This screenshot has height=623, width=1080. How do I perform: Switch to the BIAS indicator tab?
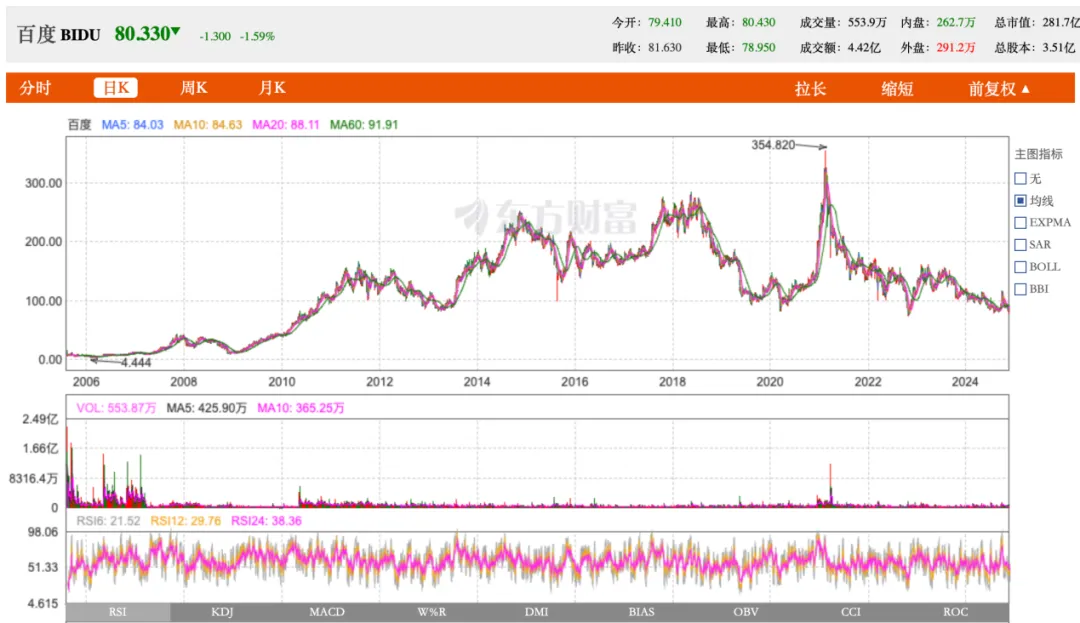click(x=641, y=612)
